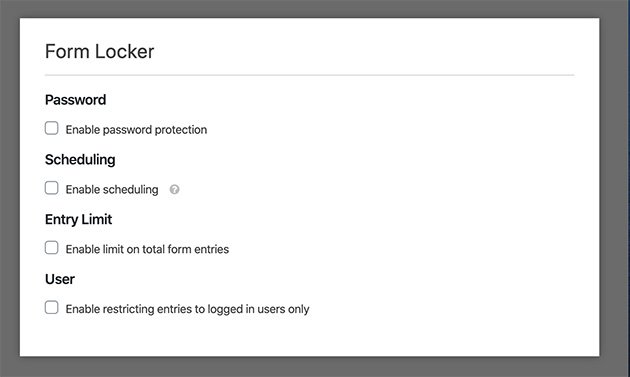Click the Entry Limit section heading

pyautogui.click(x=78, y=219)
